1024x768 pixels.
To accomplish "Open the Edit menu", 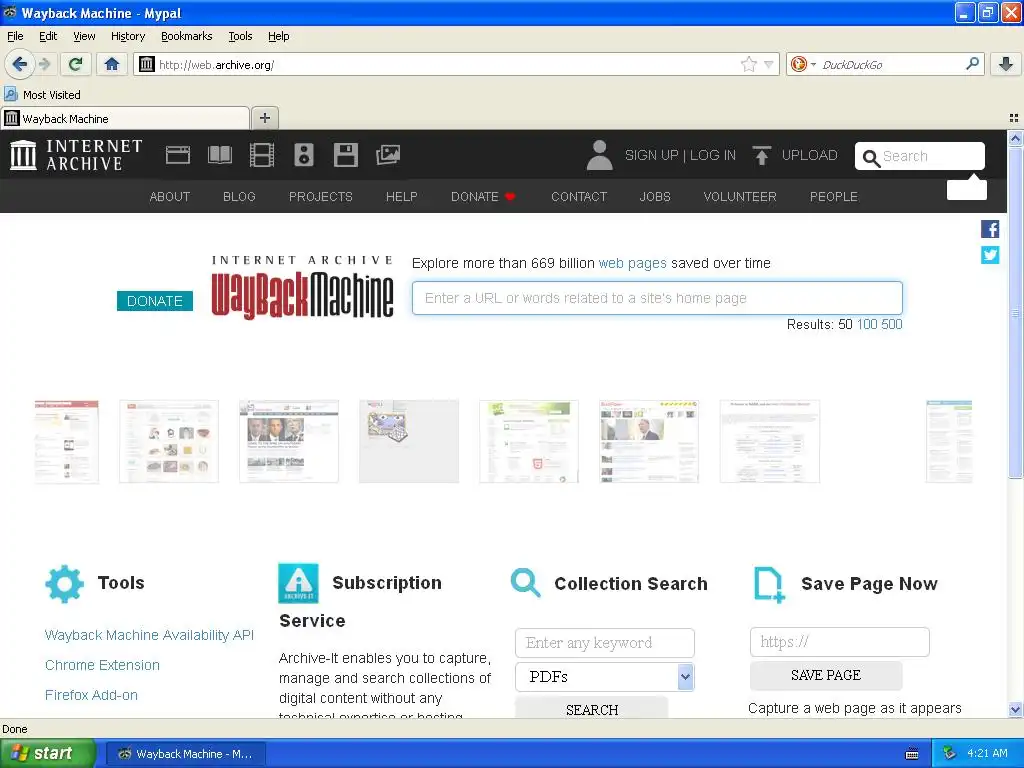I will click(48, 36).
